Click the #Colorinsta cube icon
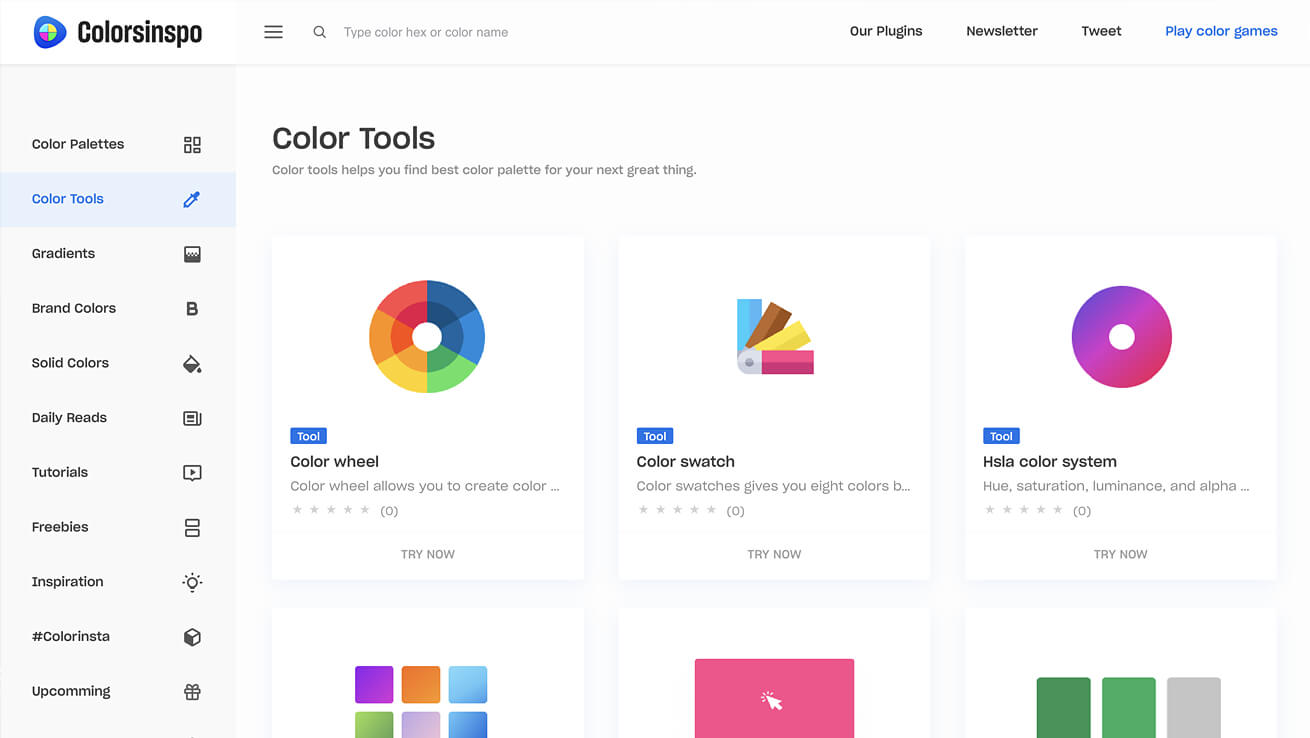Image resolution: width=1310 pixels, height=738 pixels. point(192,637)
